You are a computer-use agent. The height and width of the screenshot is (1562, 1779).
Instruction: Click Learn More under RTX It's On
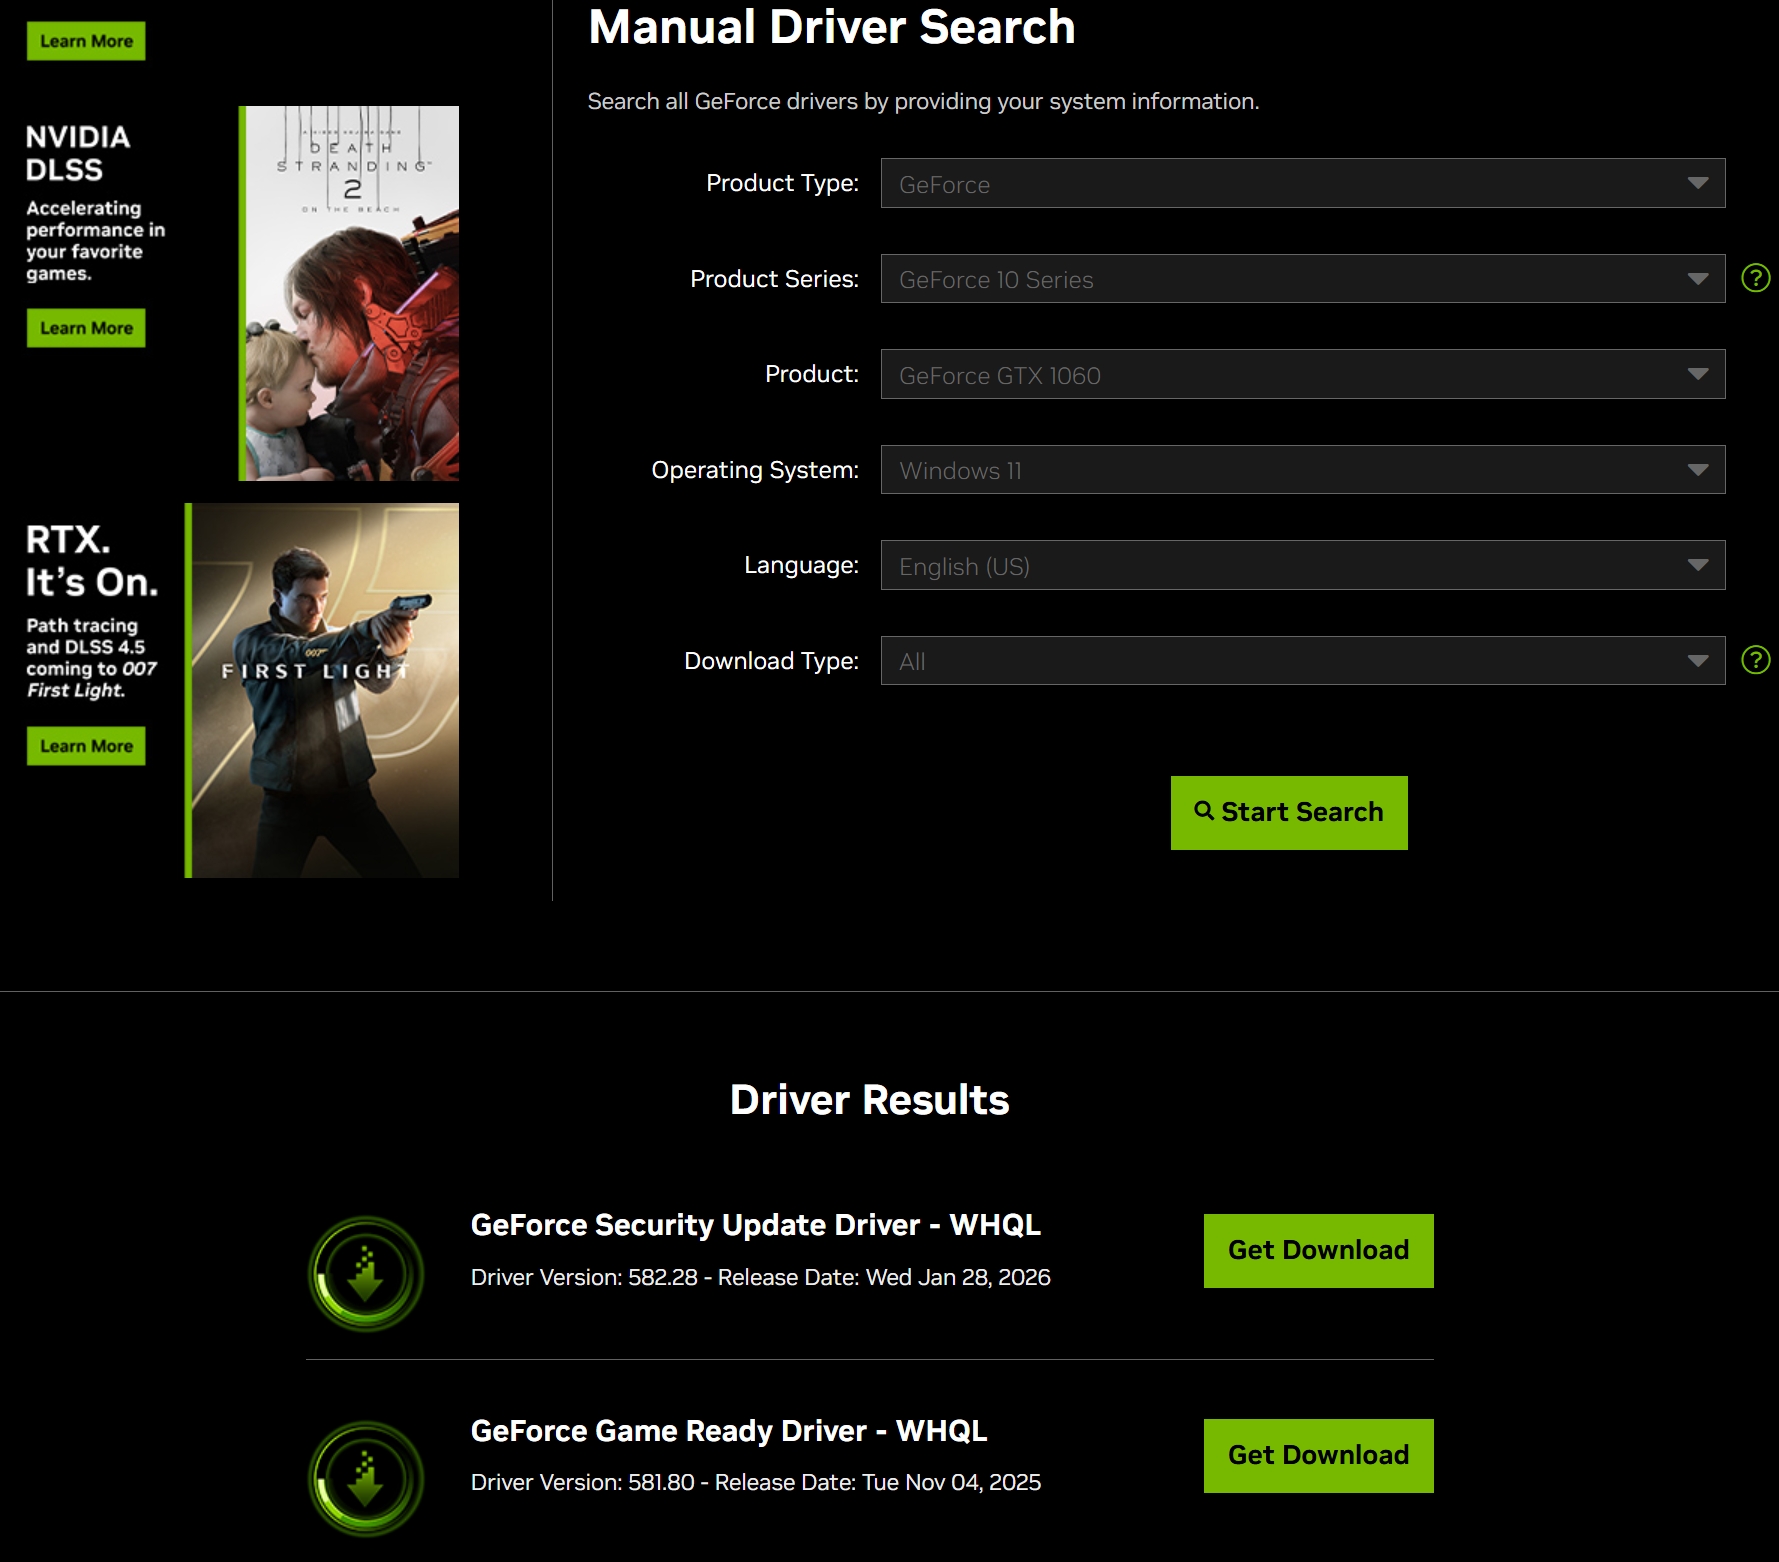coord(86,746)
